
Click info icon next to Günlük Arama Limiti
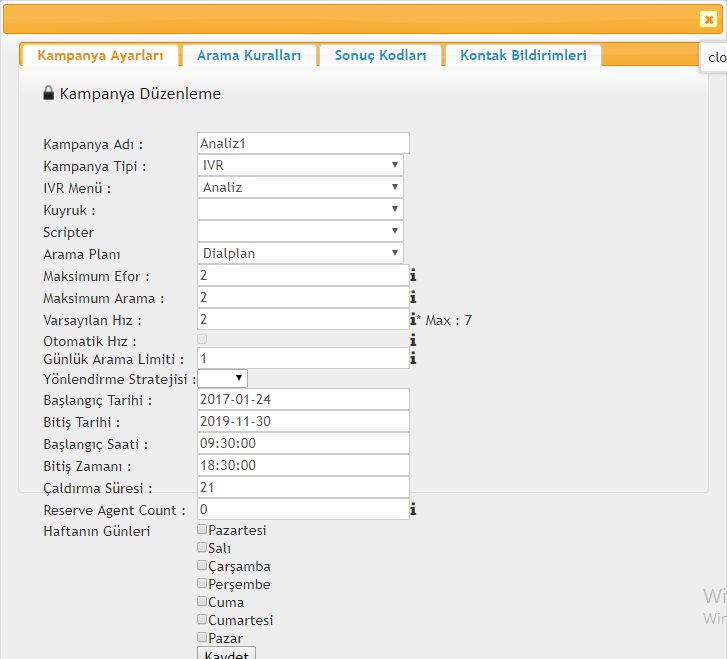tap(413, 358)
